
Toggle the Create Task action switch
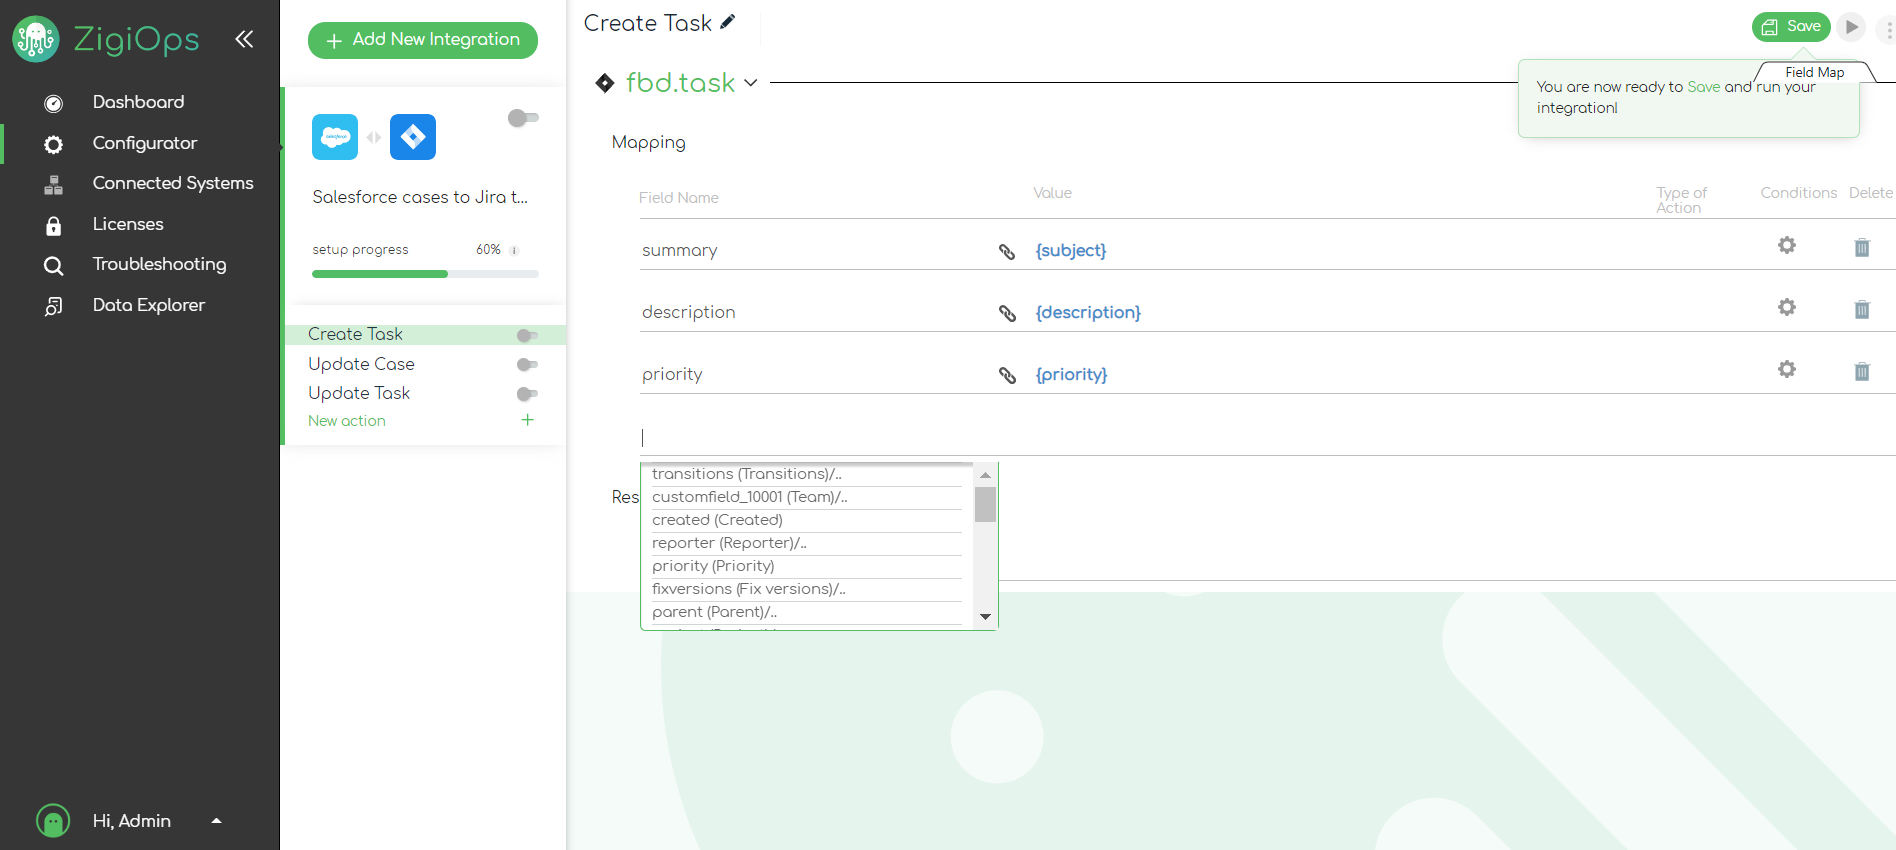point(527,335)
